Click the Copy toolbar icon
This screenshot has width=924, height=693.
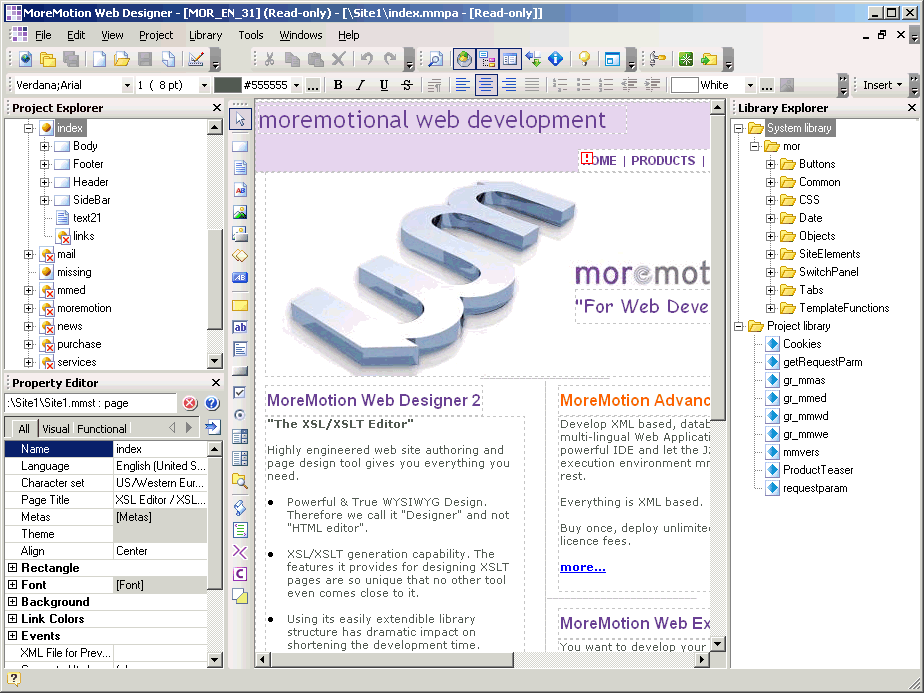tap(292, 59)
